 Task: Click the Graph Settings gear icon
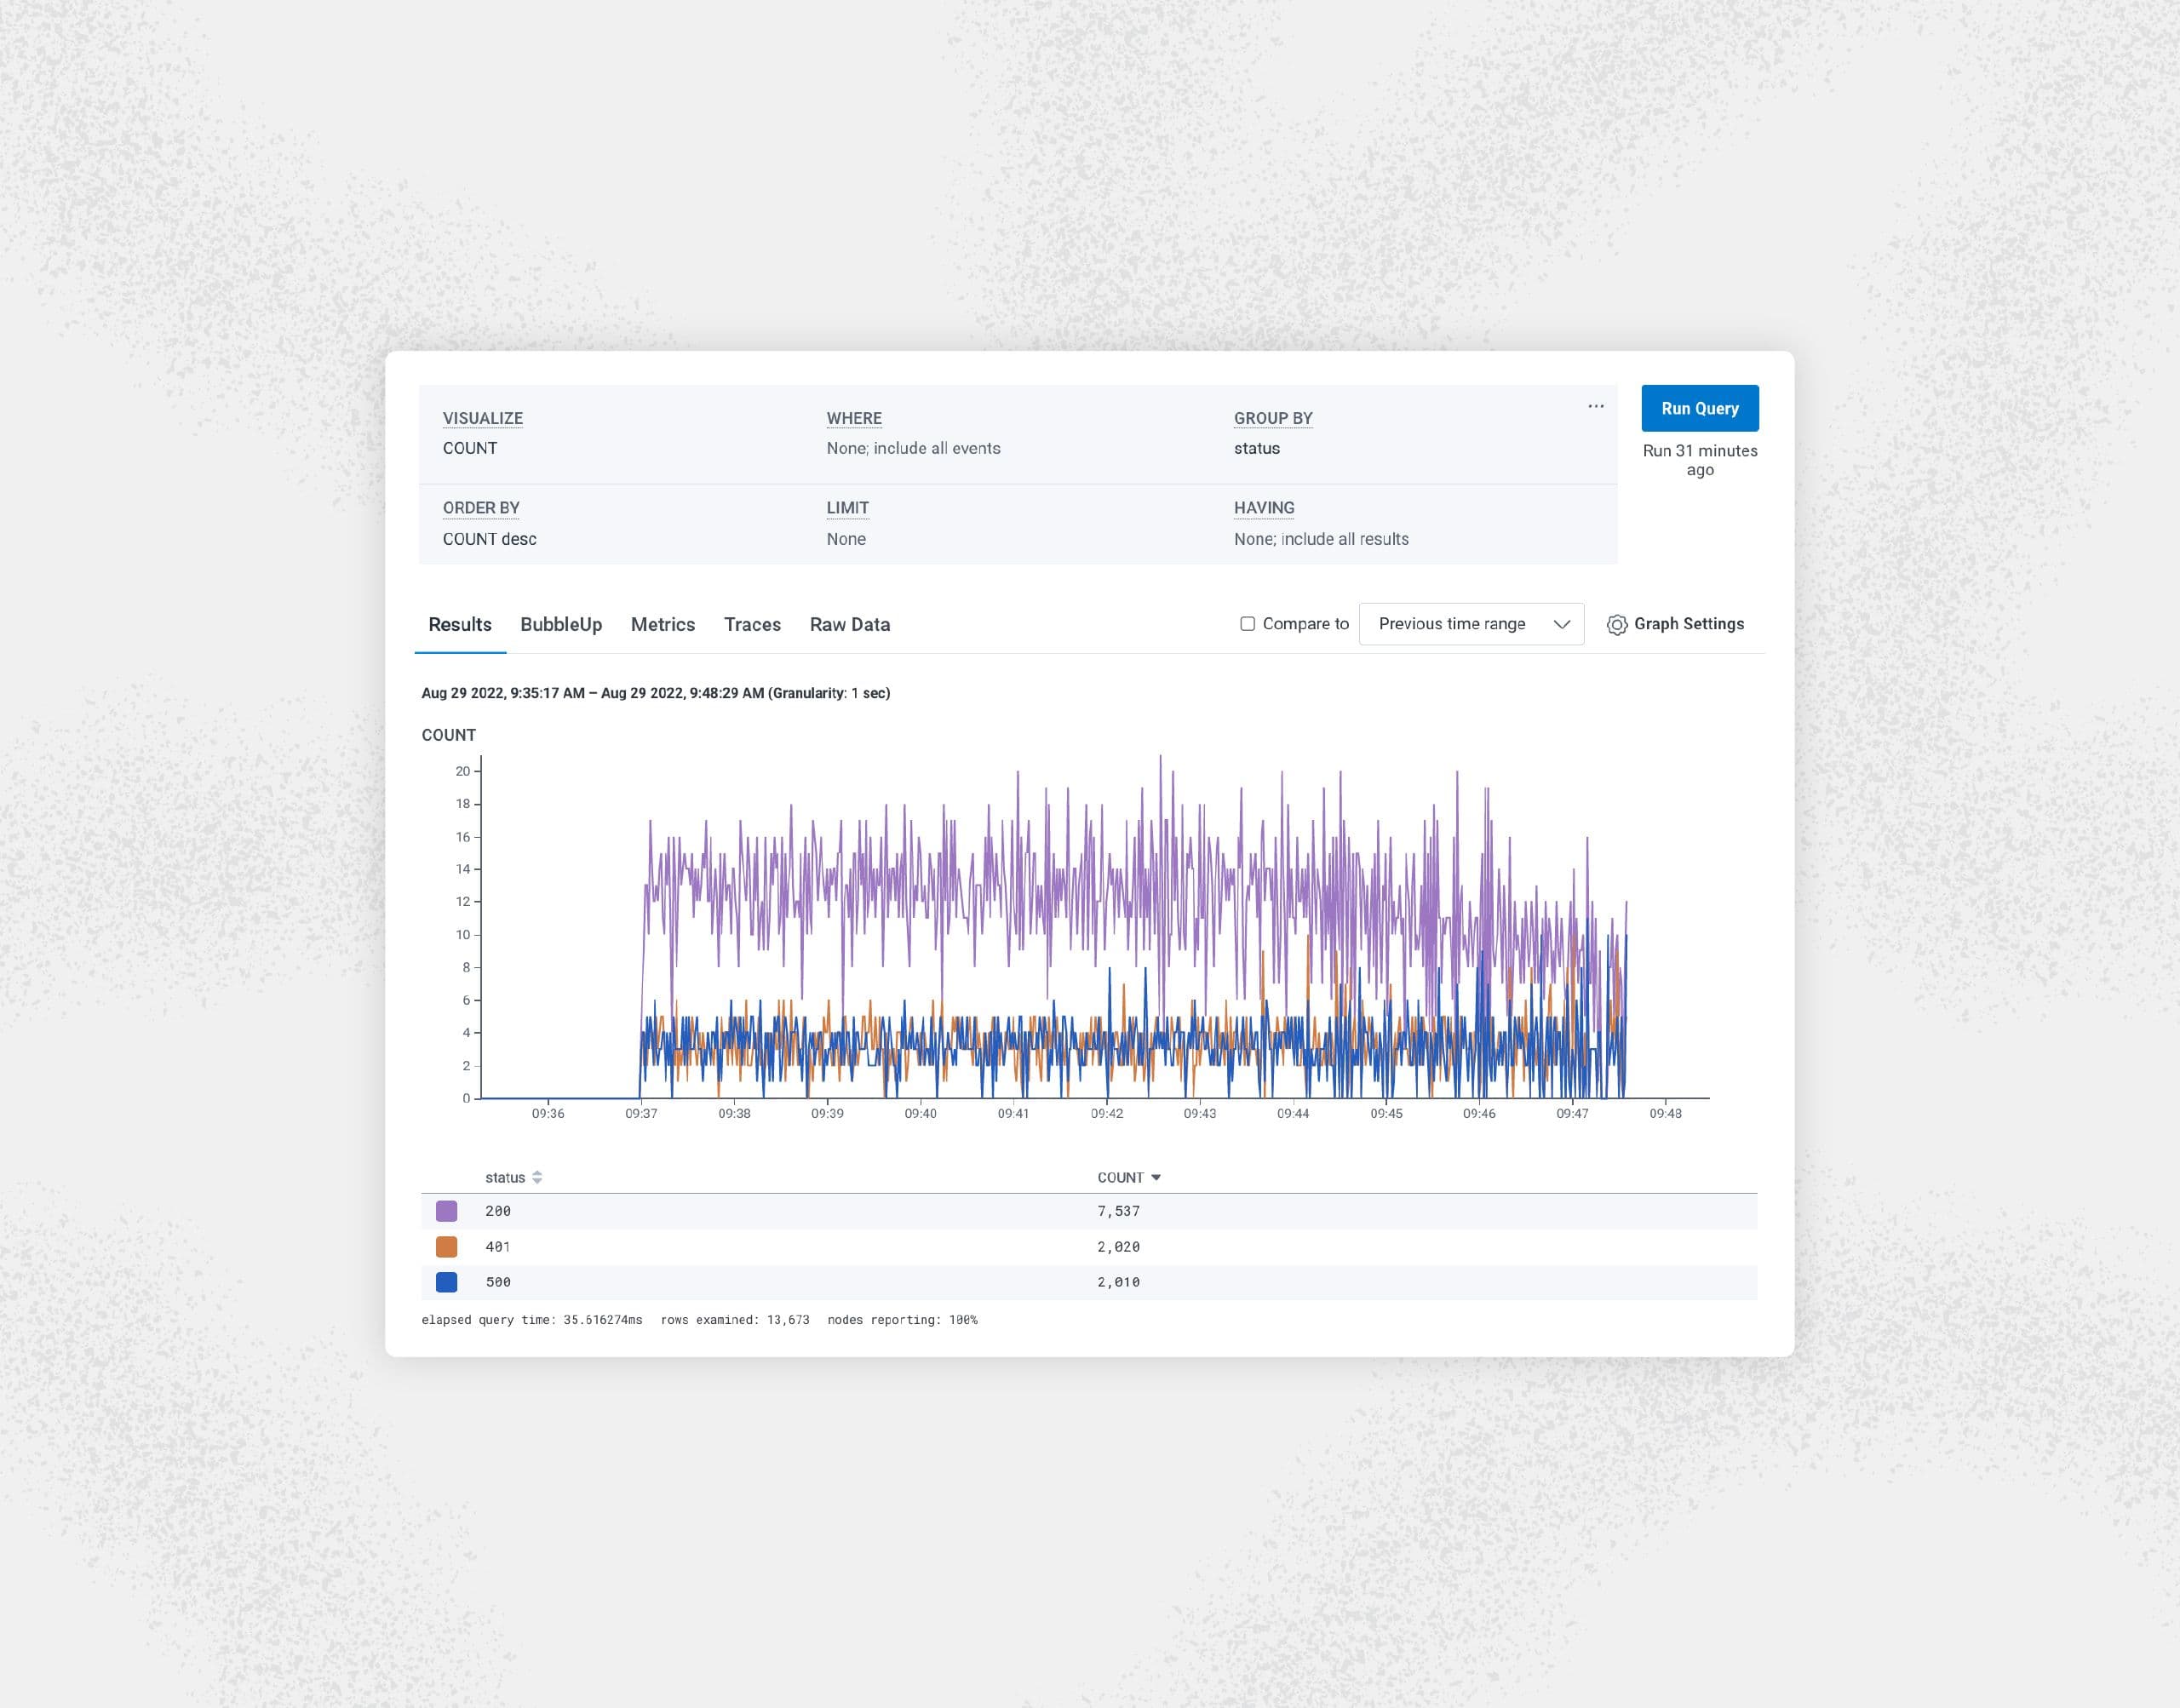click(1616, 624)
